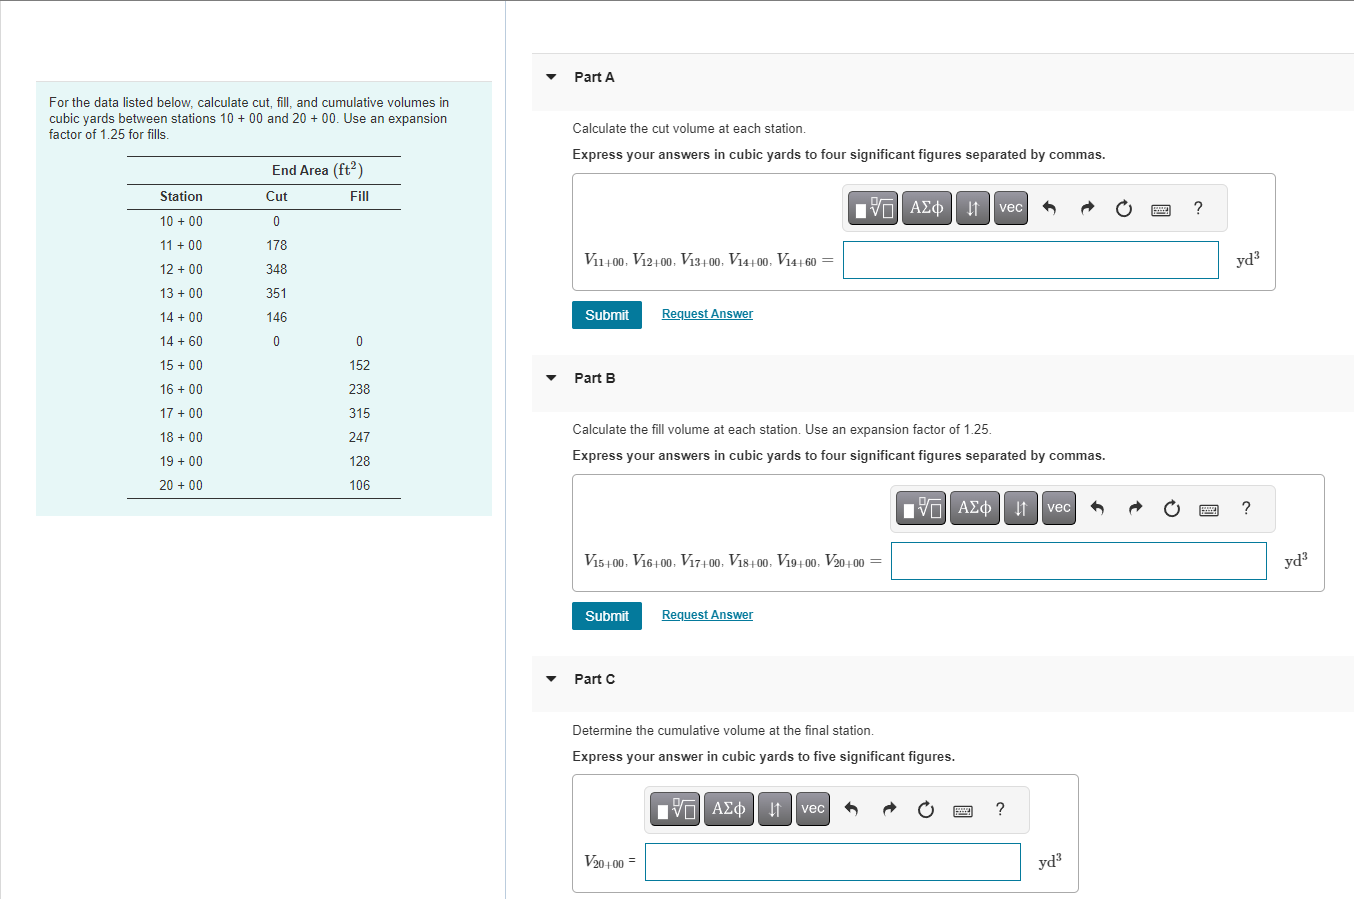Open Greek symbols menu in Part A
The image size is (1354, 899).
coord(927,208)
